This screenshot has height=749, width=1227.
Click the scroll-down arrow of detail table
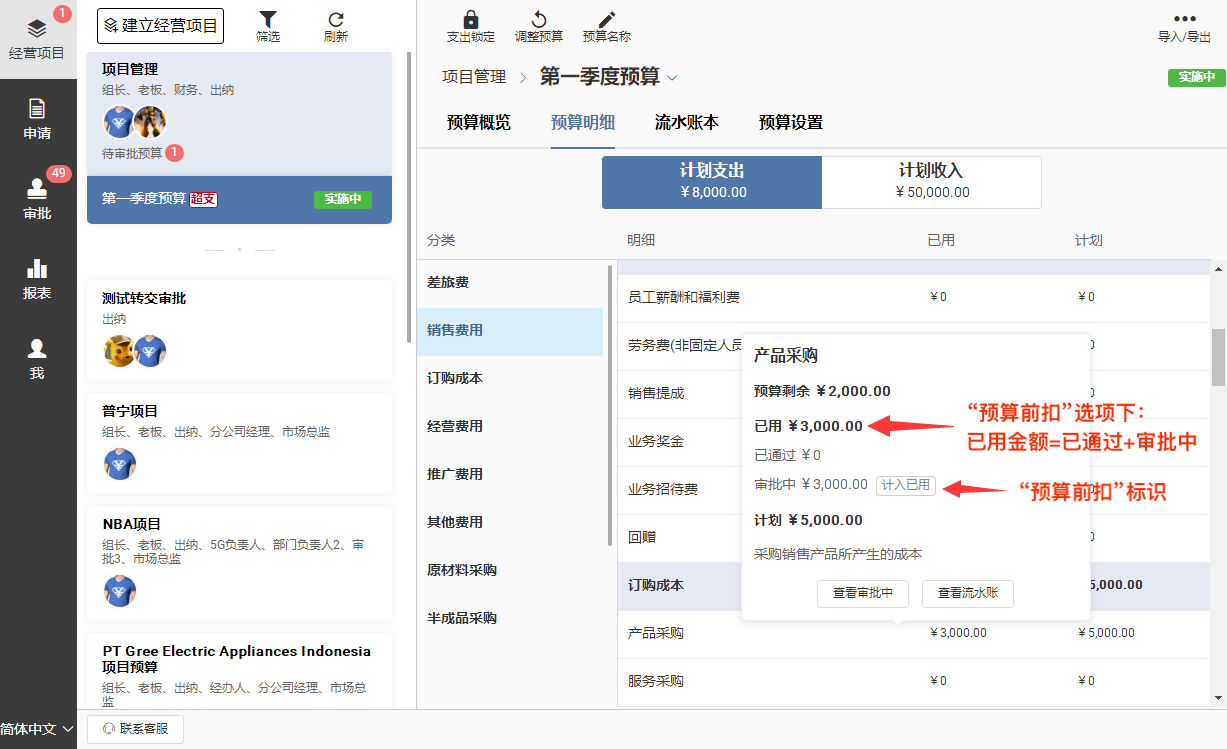(1218, 698)
